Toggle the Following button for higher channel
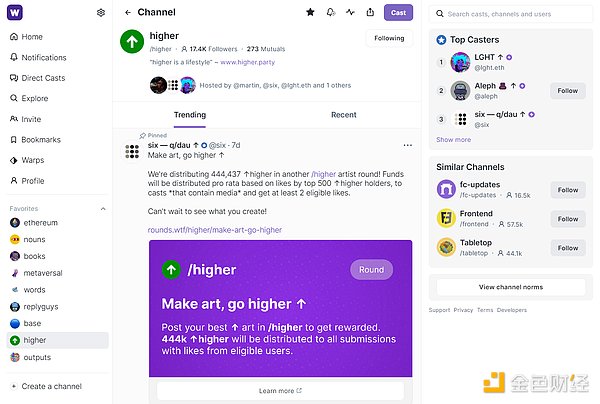The width and height of the screenshot is (600, 404). pos(389,38)
